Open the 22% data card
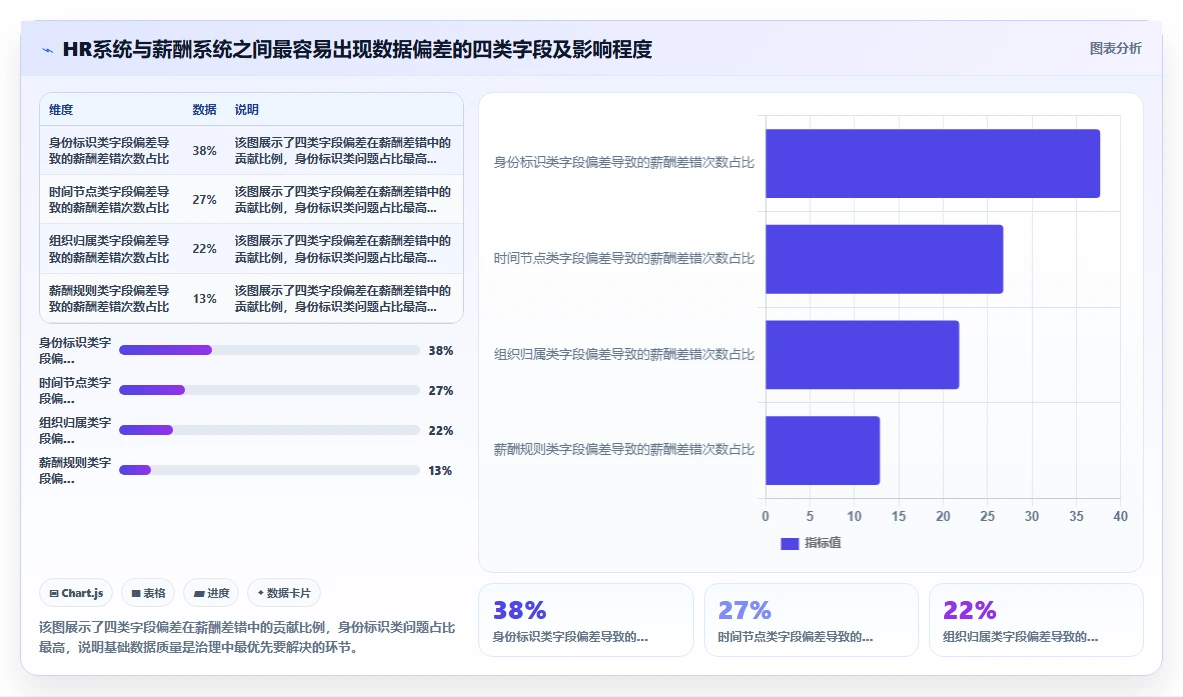1183x697 pixels. point(1036,620)
